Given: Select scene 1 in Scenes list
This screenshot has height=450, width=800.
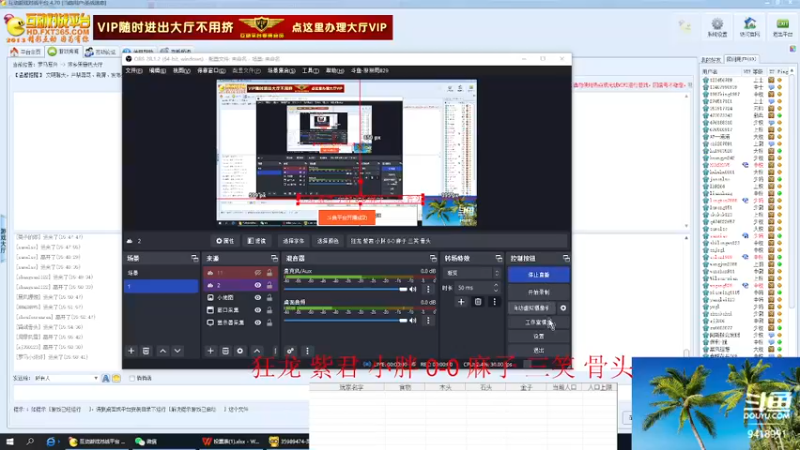Looking at the screenshot, I should click(161, 286).
